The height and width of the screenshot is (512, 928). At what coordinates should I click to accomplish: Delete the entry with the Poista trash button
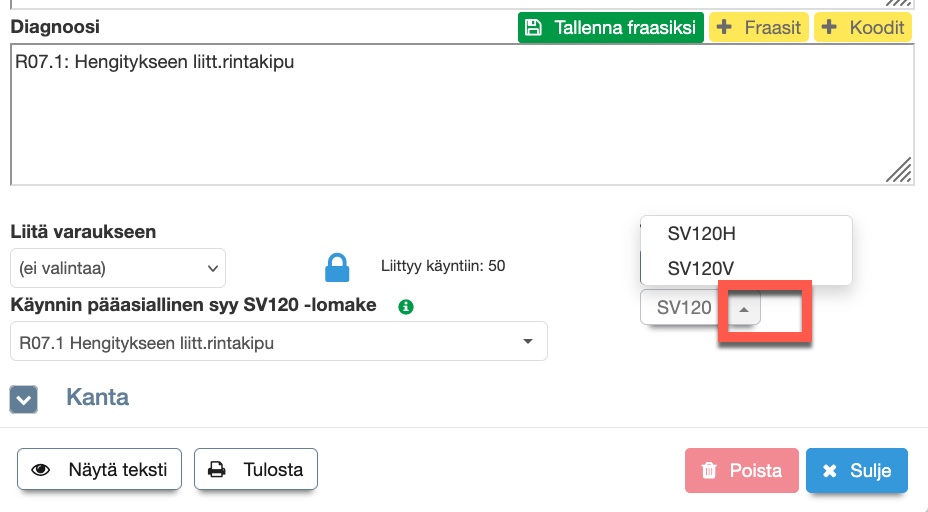(x=741, y=470)
